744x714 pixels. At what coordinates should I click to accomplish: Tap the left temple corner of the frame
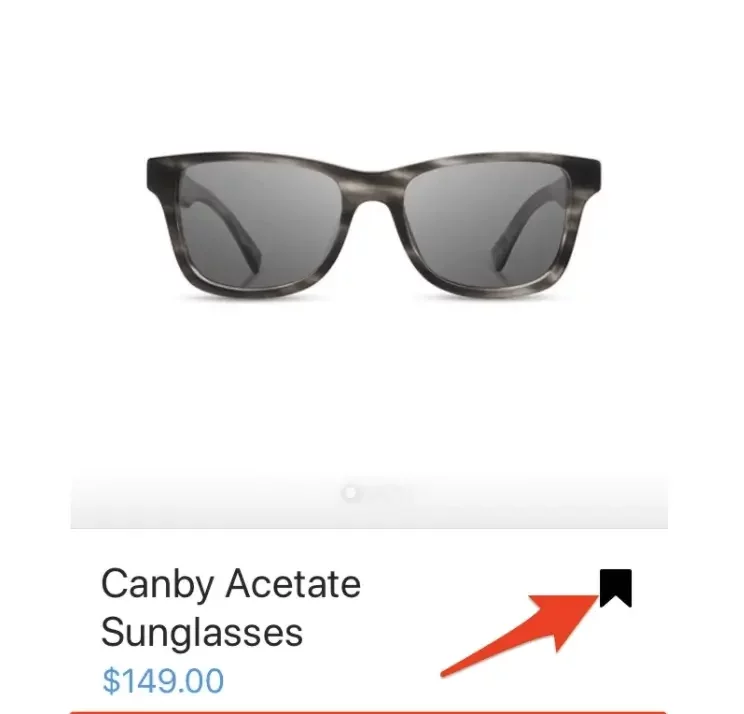coord(161,178)
